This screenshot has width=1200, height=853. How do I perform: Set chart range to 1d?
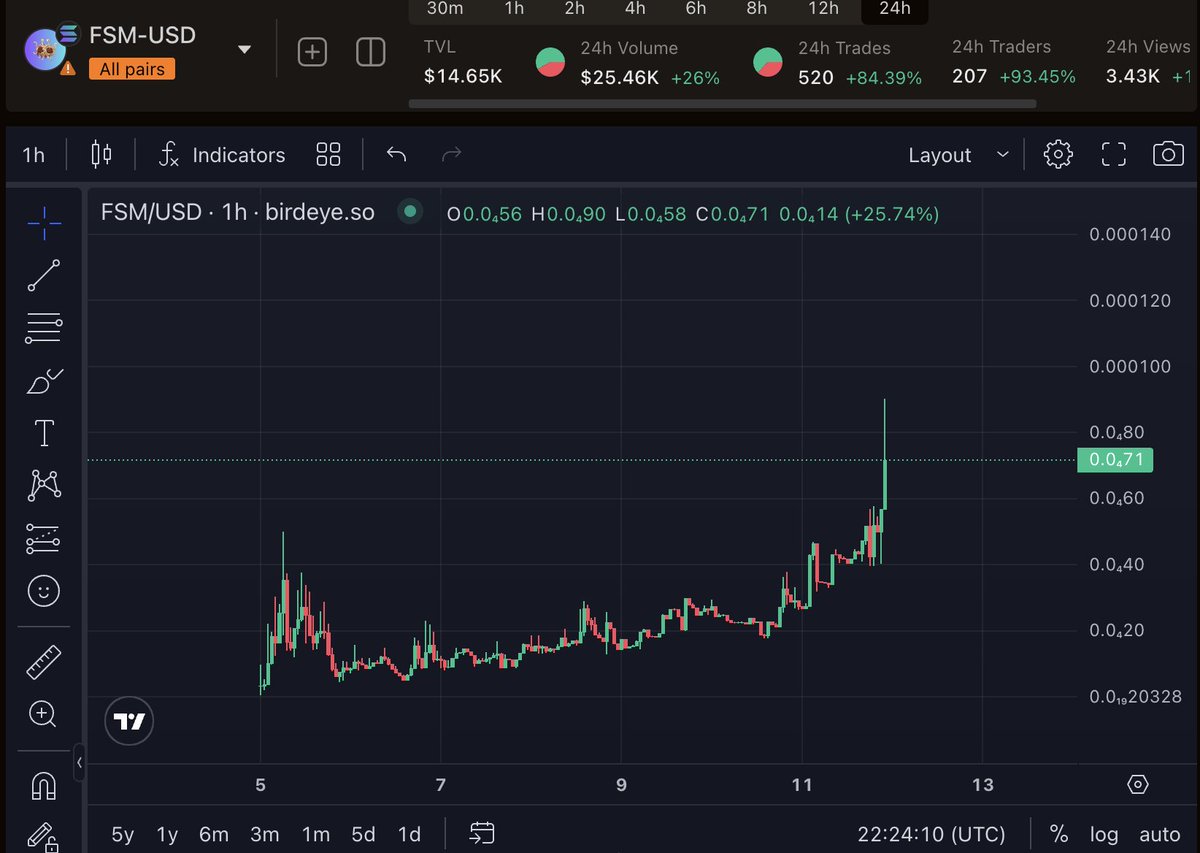(x=409, y=834)
